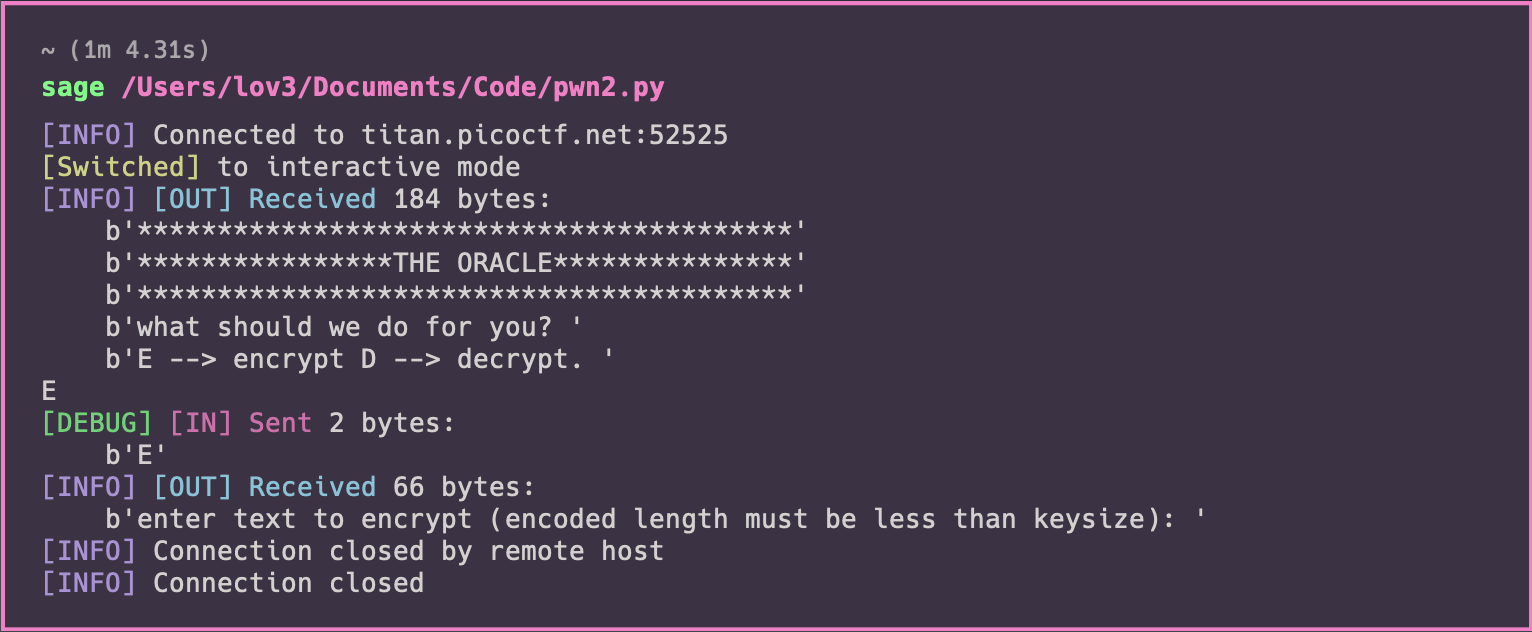Click the b'E' sent bytes line
1532x632 pixels.
pos(137,455)
